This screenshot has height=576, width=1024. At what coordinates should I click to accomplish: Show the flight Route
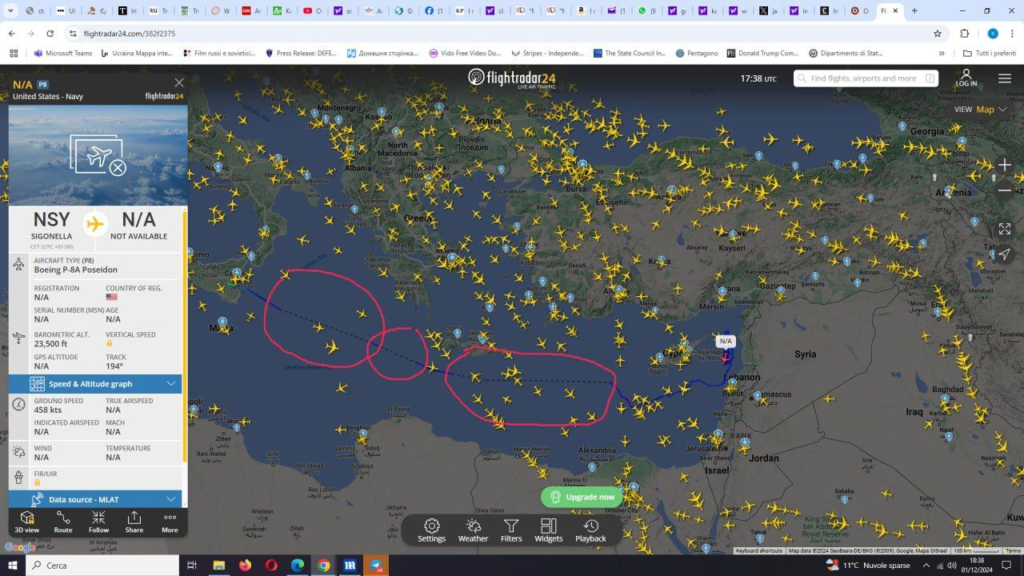pos(63,522)
